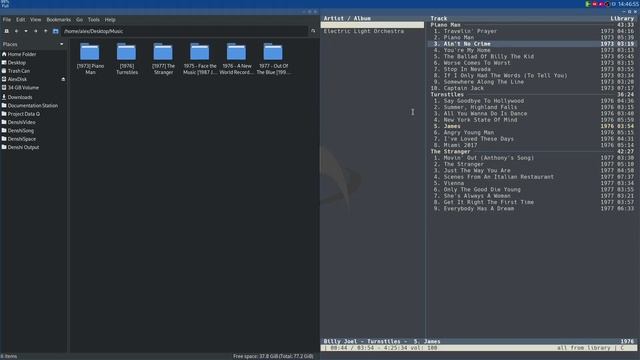Click the go icon beside the path bar
Image resolution: width=640 pixels, height=360 pixels.
click(x=313, y=31)
